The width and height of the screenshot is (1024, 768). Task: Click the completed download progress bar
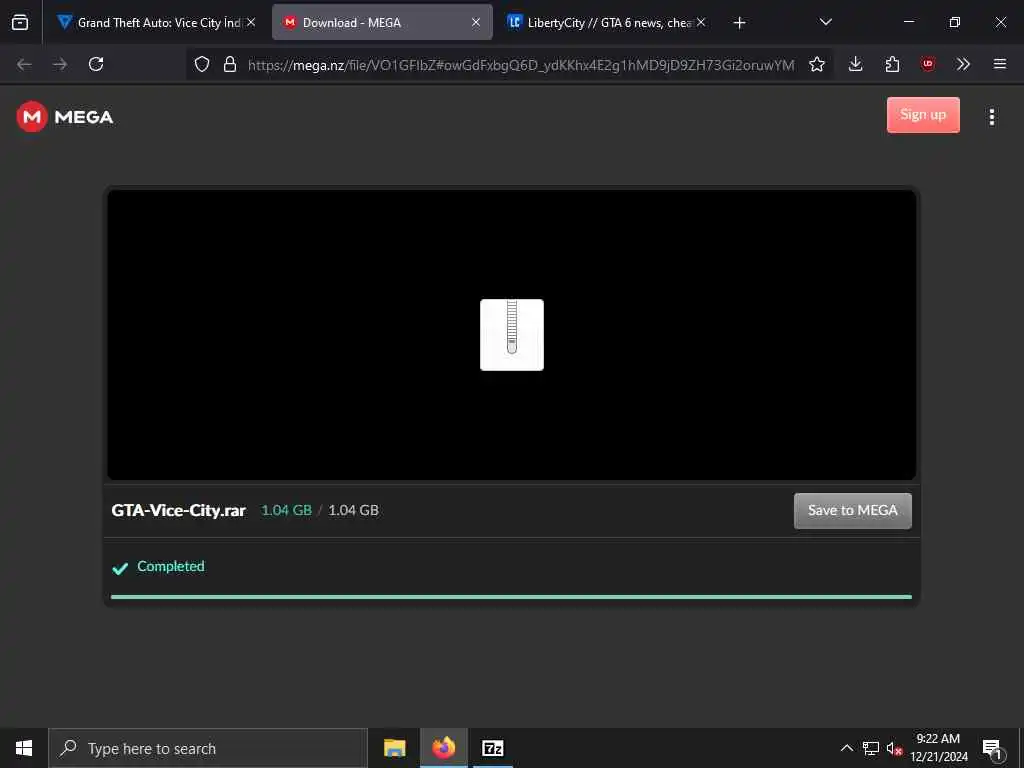pyautogui.click(x=511, y=597)
